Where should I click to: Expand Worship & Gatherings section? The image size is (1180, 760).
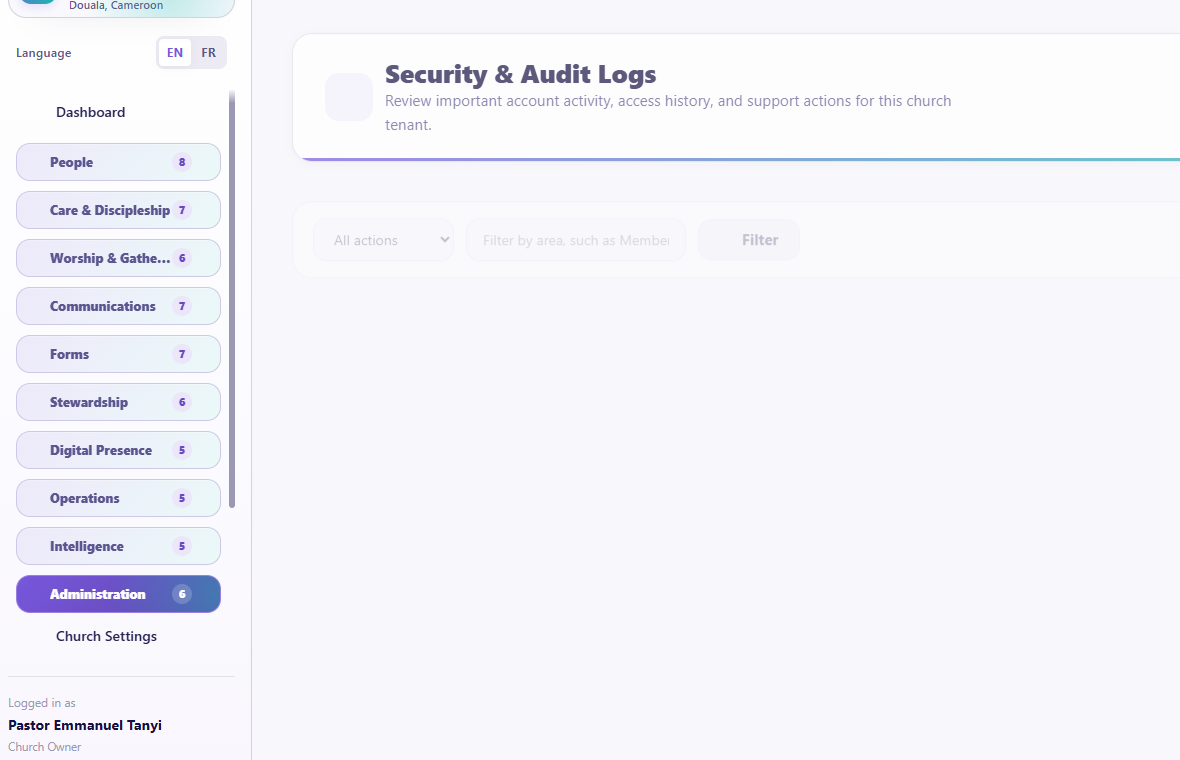pyautogui.click(x=118, y=258)
